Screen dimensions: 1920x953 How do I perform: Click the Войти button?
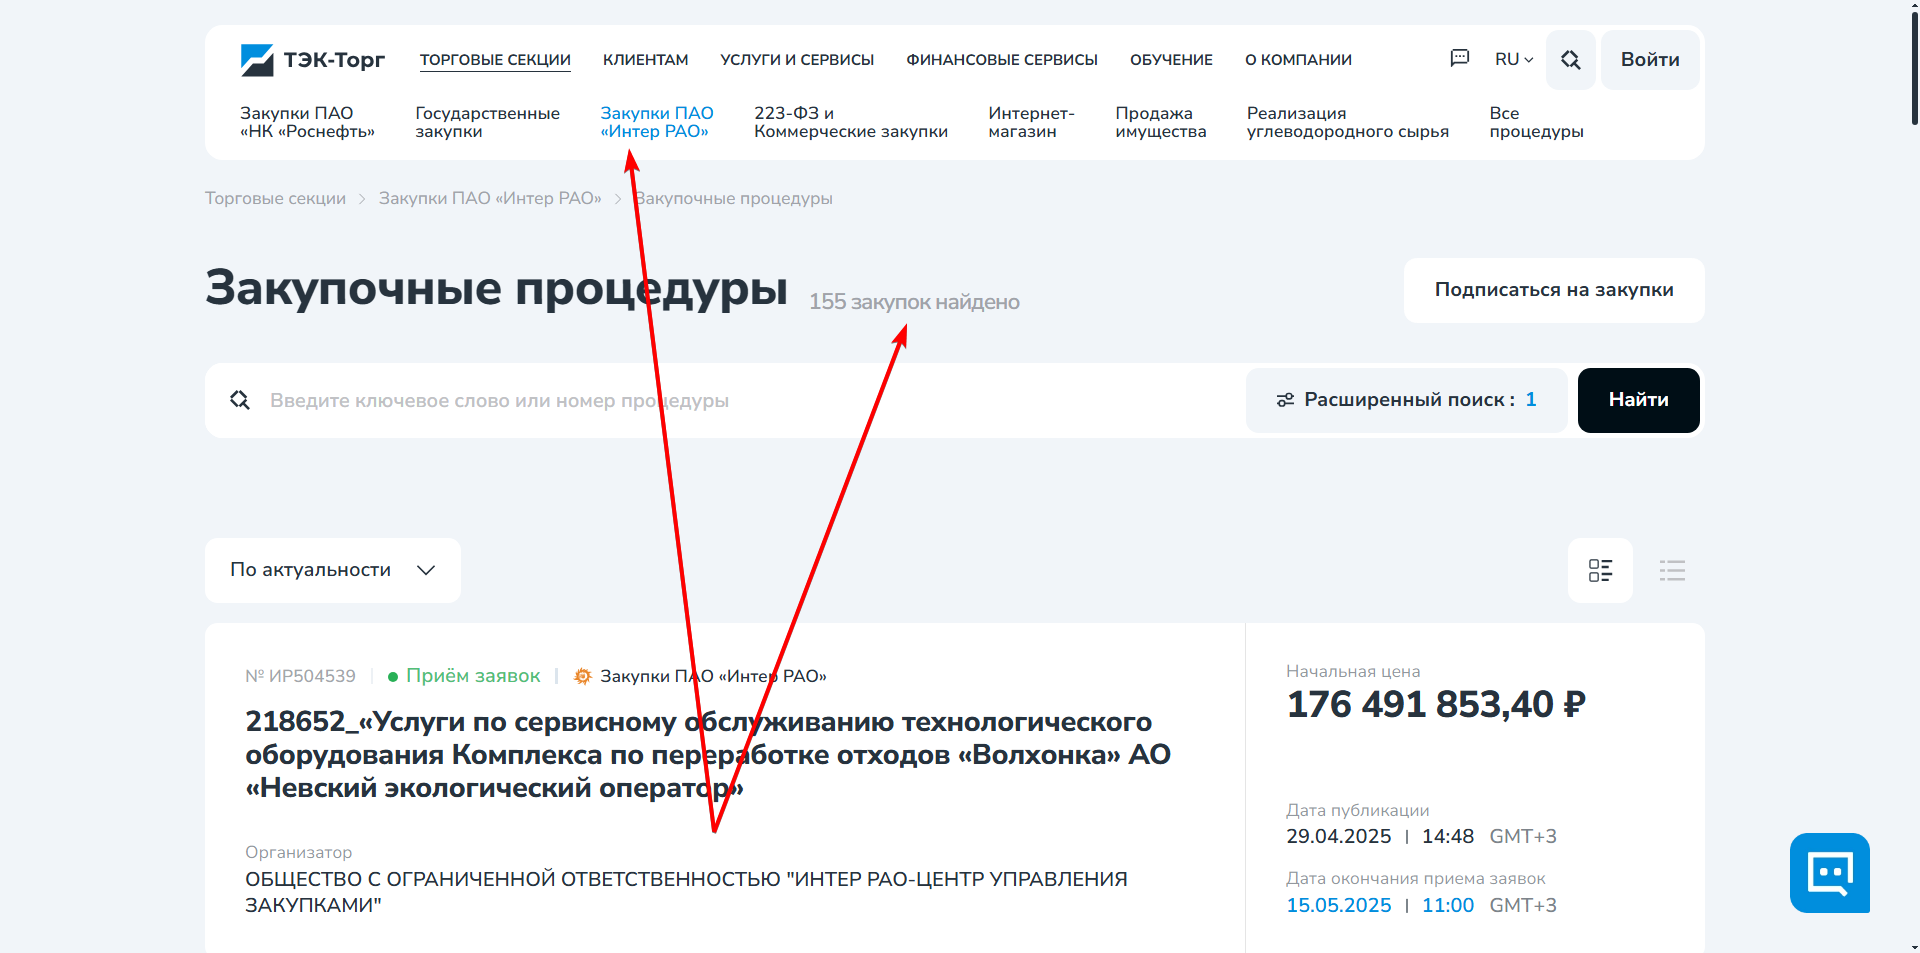(x=1650, y=60)
